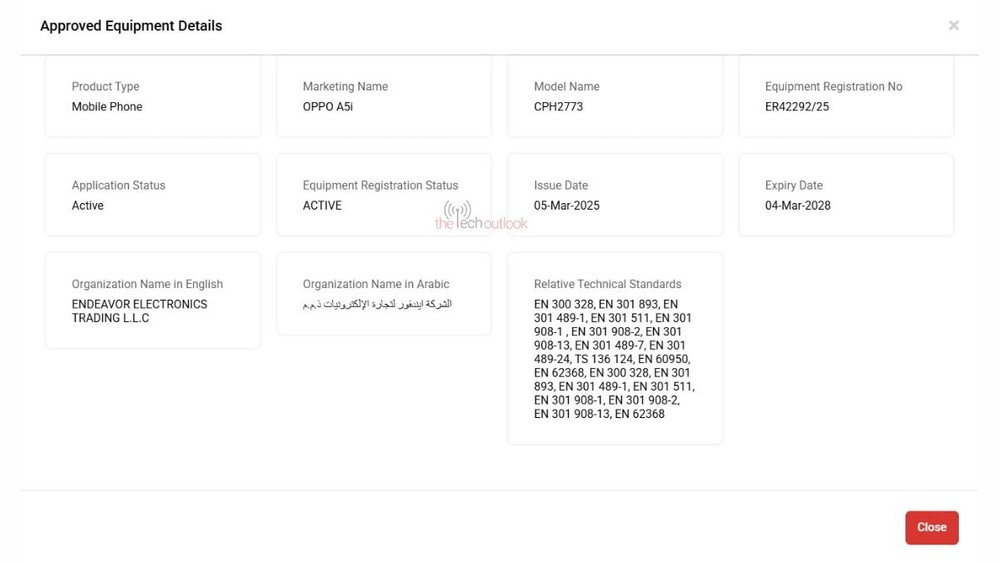Image resolution: width=1000 pixels, height=563 pixels.
Task: Select the model 'CPH2773' text
Action: tap(558, 106)
